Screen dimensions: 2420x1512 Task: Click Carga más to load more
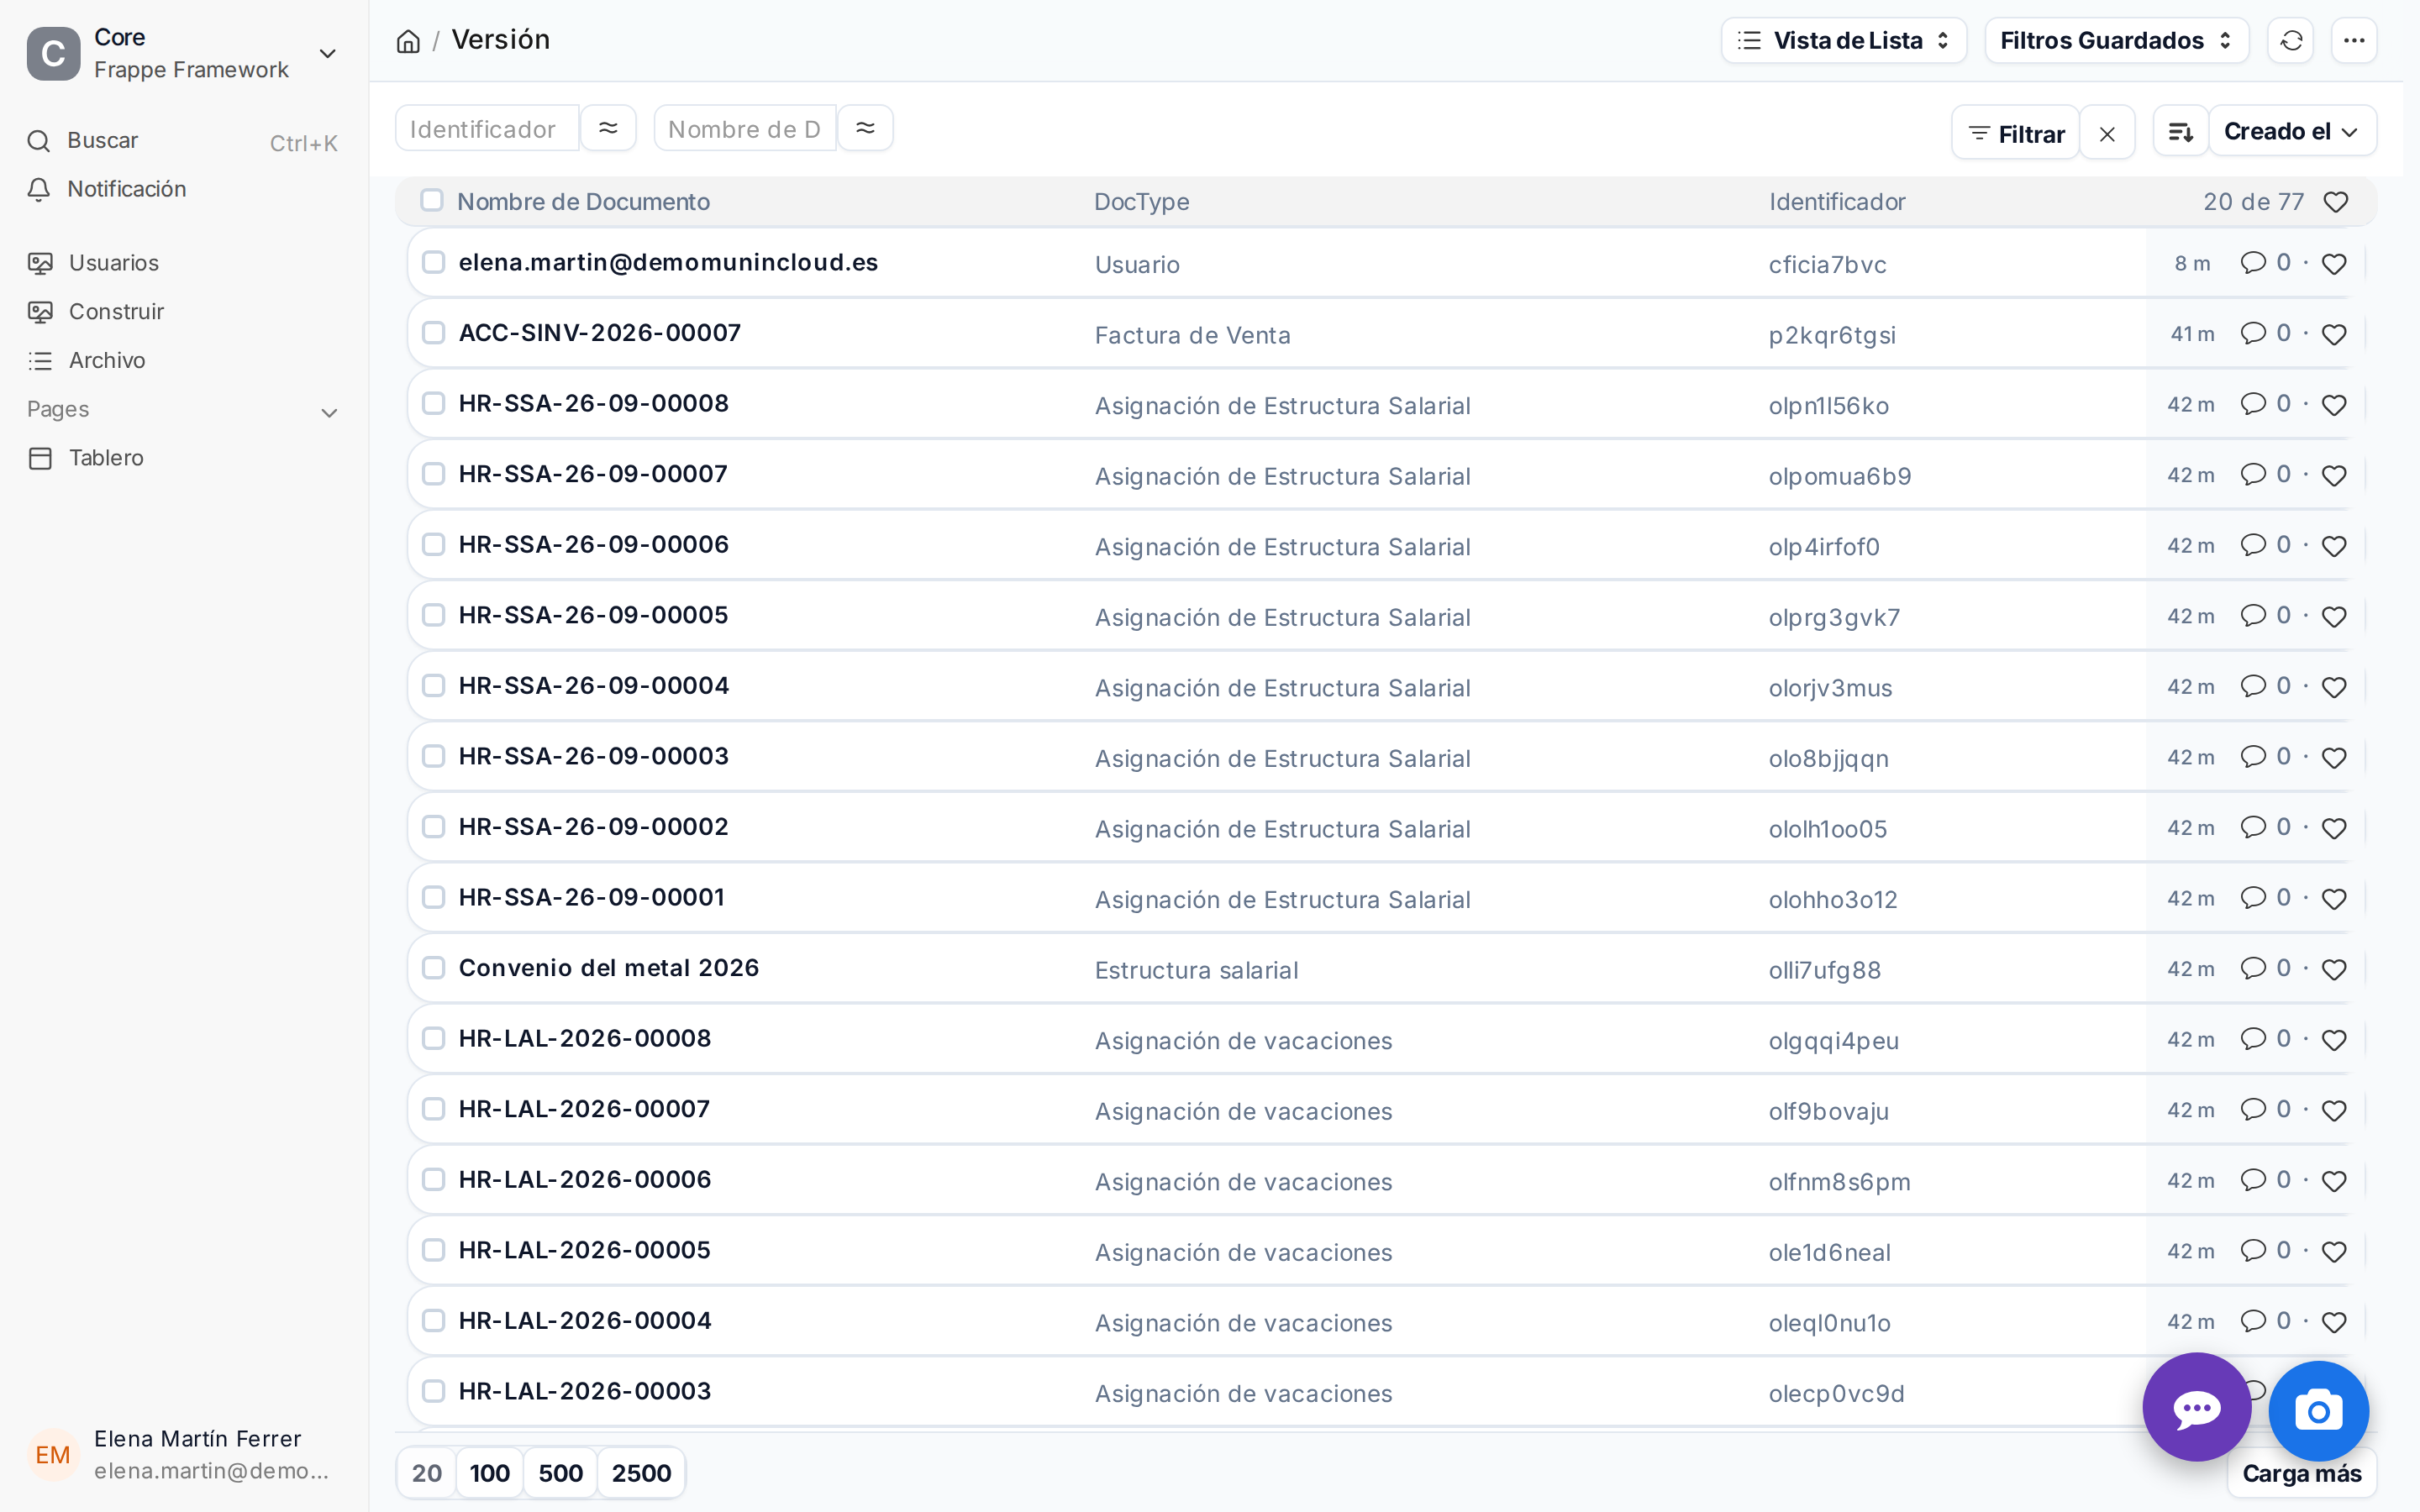click(x=2301, y=1473)
